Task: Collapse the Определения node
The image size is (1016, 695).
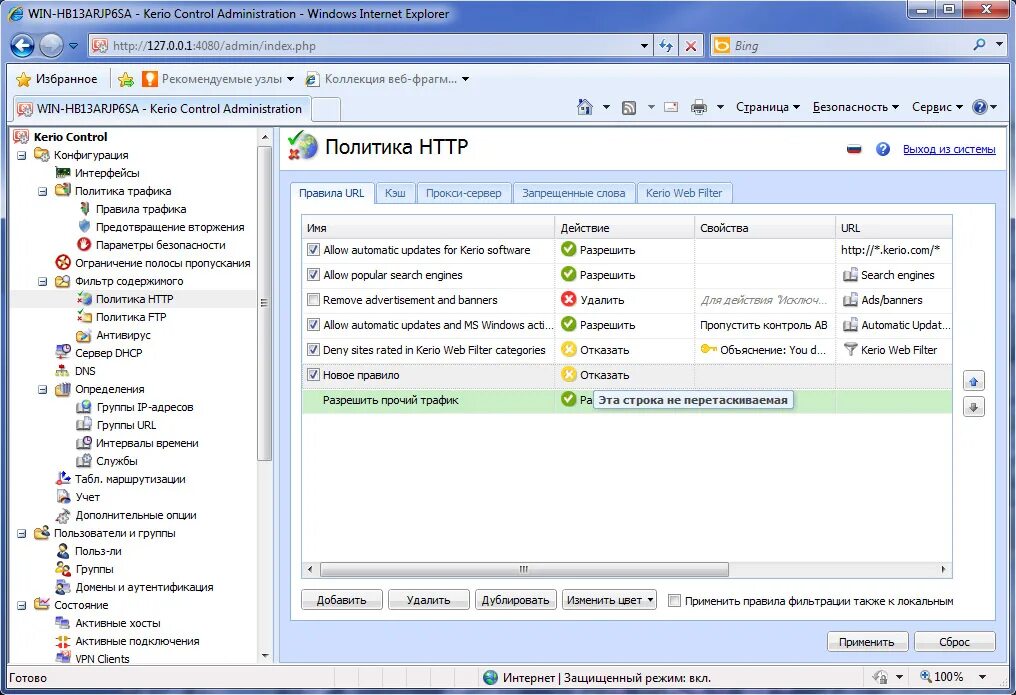Action: [x=43, y=389]
